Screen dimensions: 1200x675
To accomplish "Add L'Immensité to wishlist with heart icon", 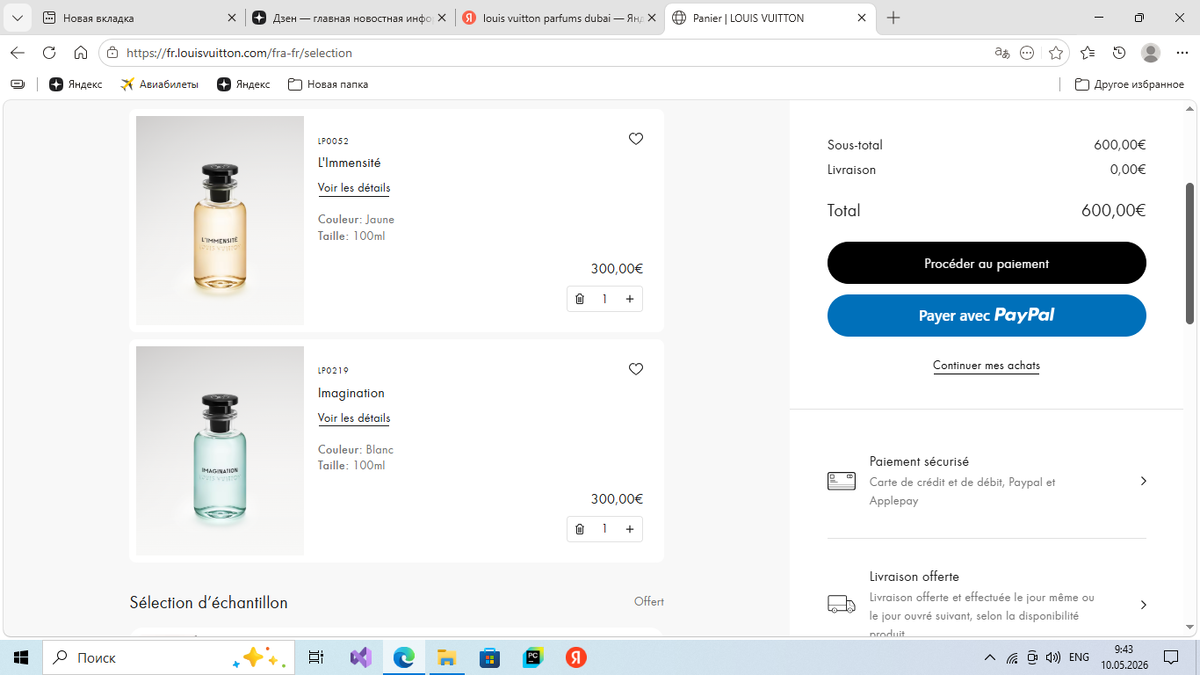I will point(636,139).
